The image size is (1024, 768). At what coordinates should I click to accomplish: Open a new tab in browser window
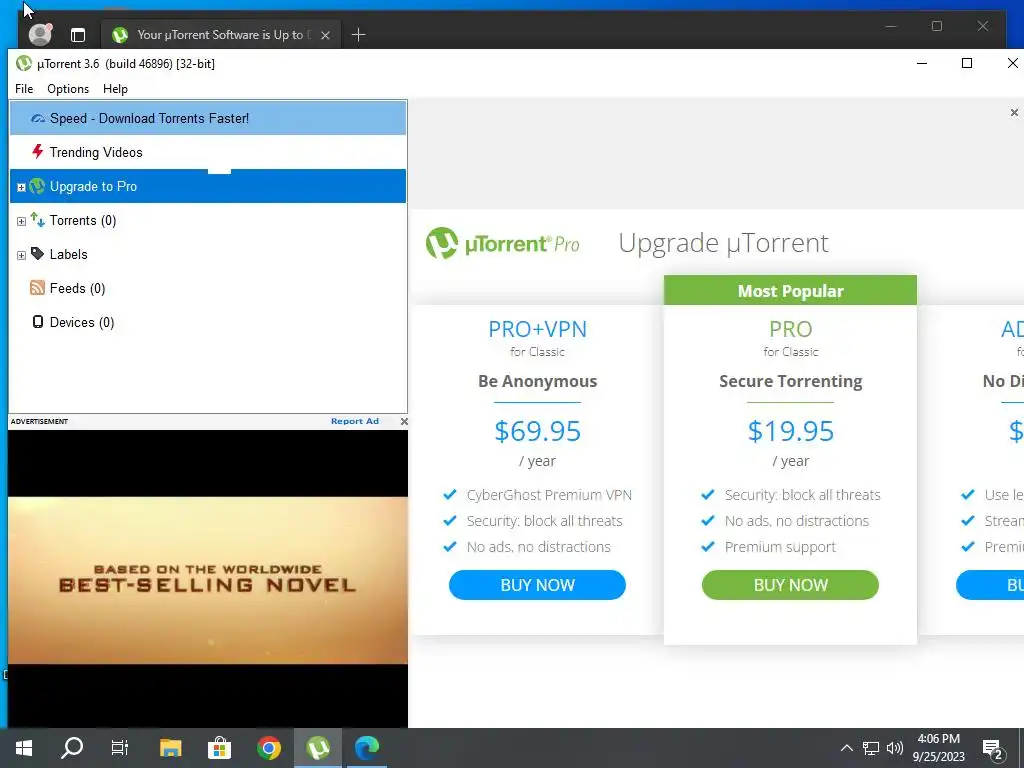(358, 35)
